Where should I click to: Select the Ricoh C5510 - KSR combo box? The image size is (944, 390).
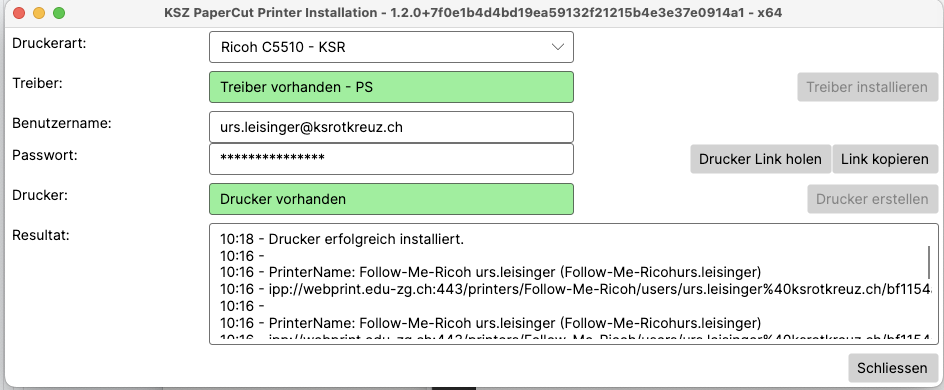391,47
